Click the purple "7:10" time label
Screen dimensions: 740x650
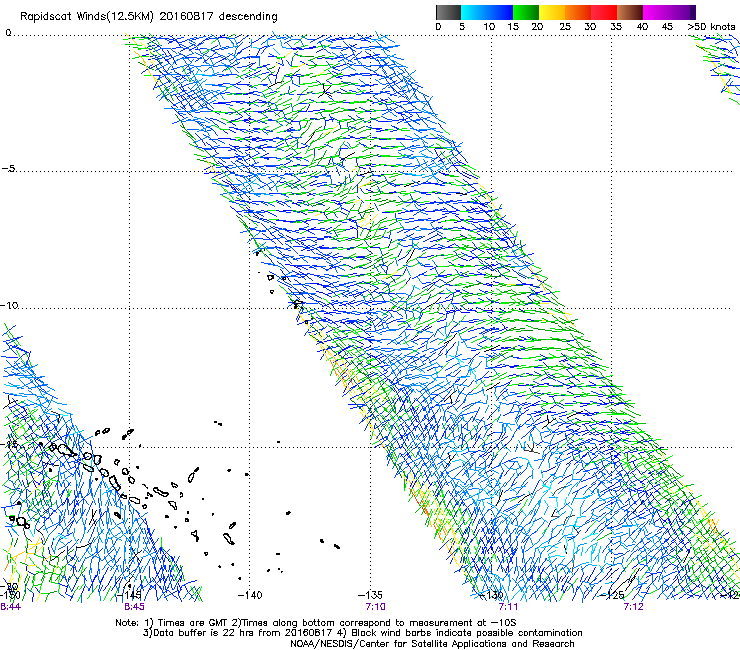coord(375,607)
